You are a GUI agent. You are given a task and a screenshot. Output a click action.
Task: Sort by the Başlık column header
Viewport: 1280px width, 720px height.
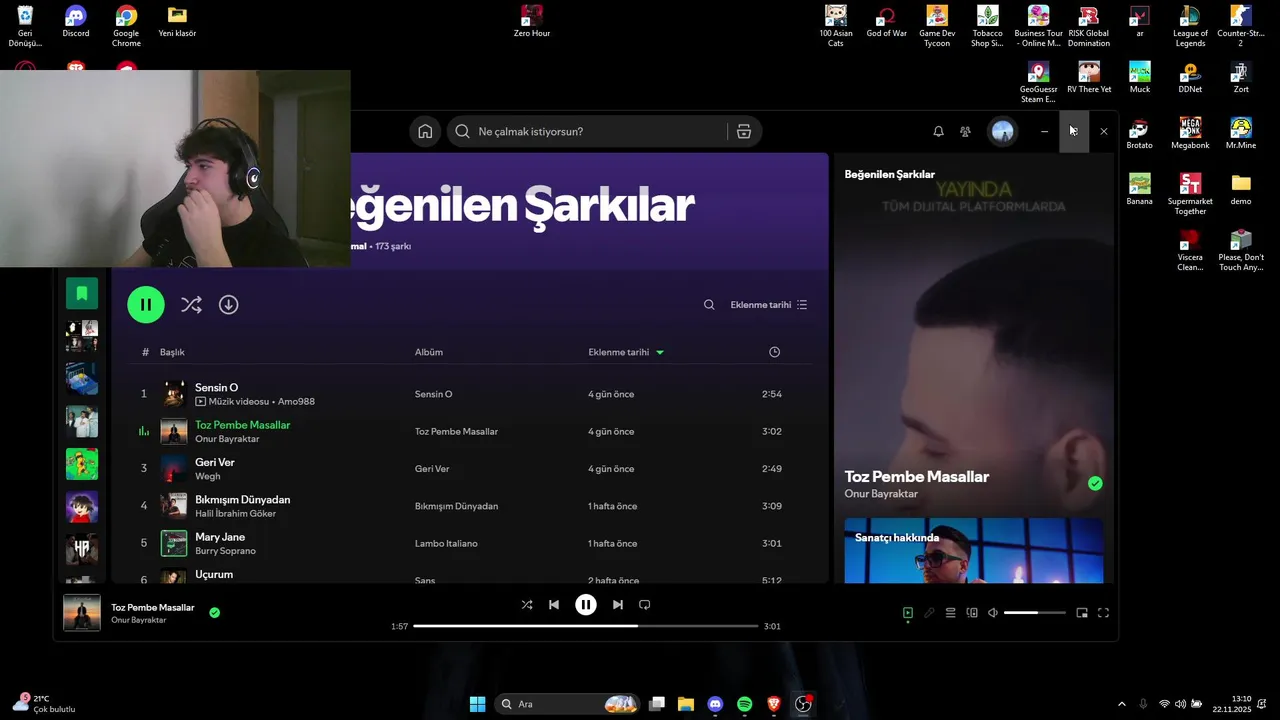[x=172, y=352]
